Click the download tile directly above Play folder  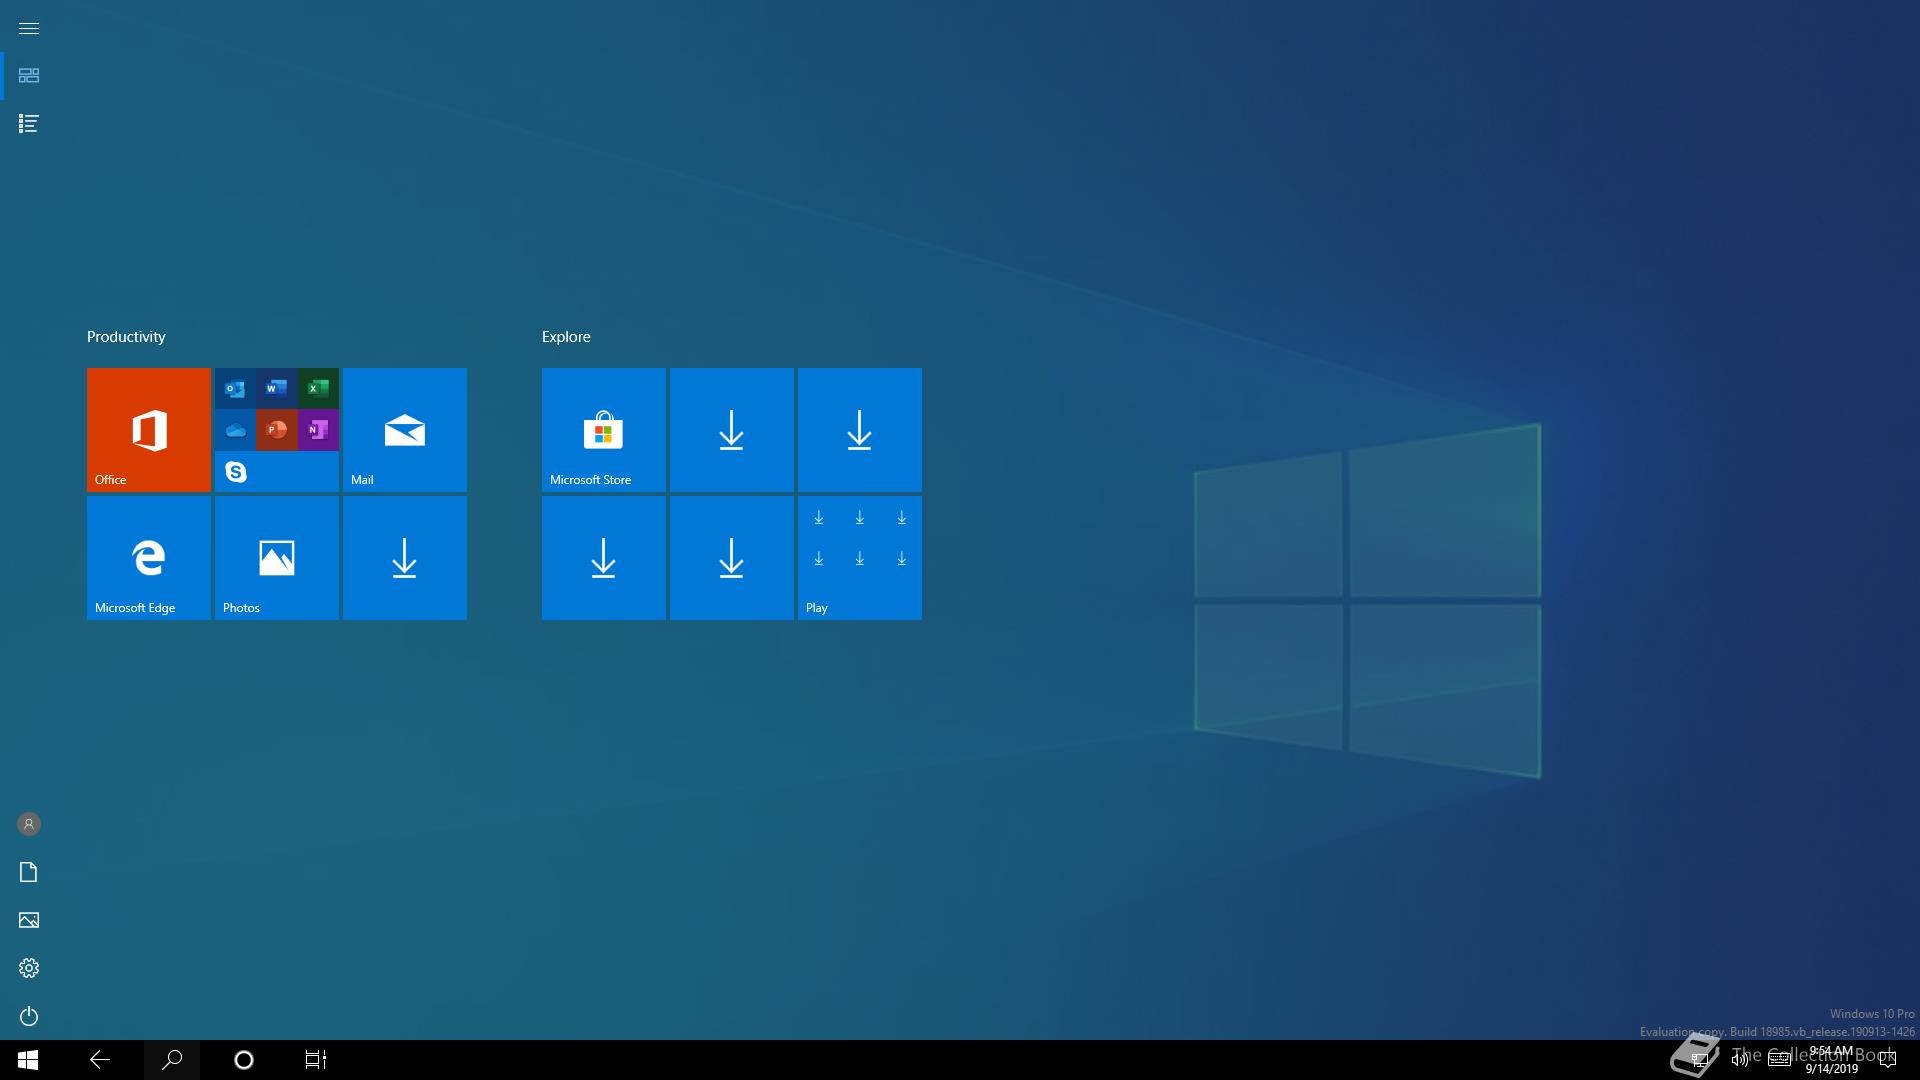tap(860, 430)
